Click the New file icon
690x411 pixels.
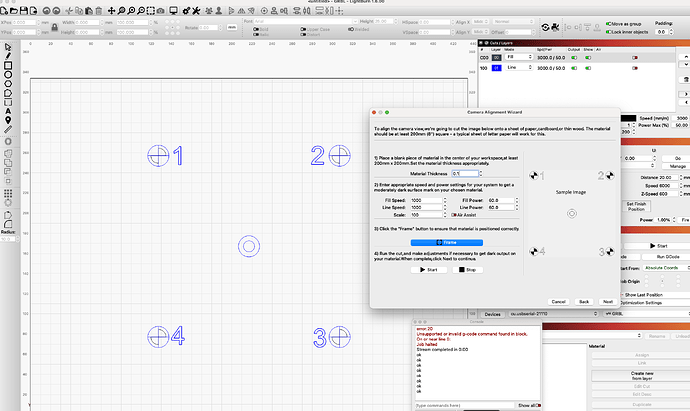click(x=4, y=11)
